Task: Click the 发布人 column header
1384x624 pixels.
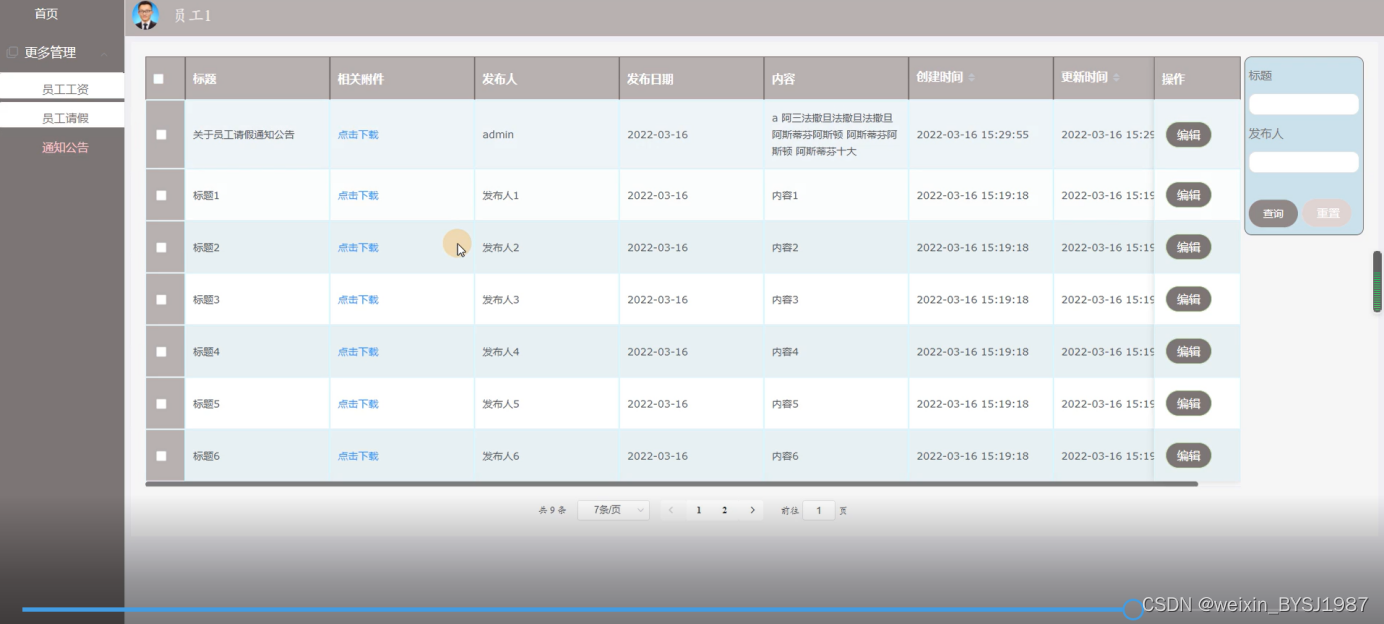Action: [x=546, y=79]
